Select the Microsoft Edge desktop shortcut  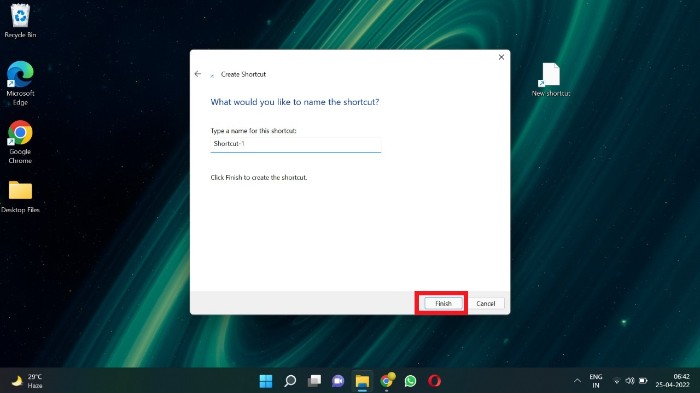pos(20,83)
